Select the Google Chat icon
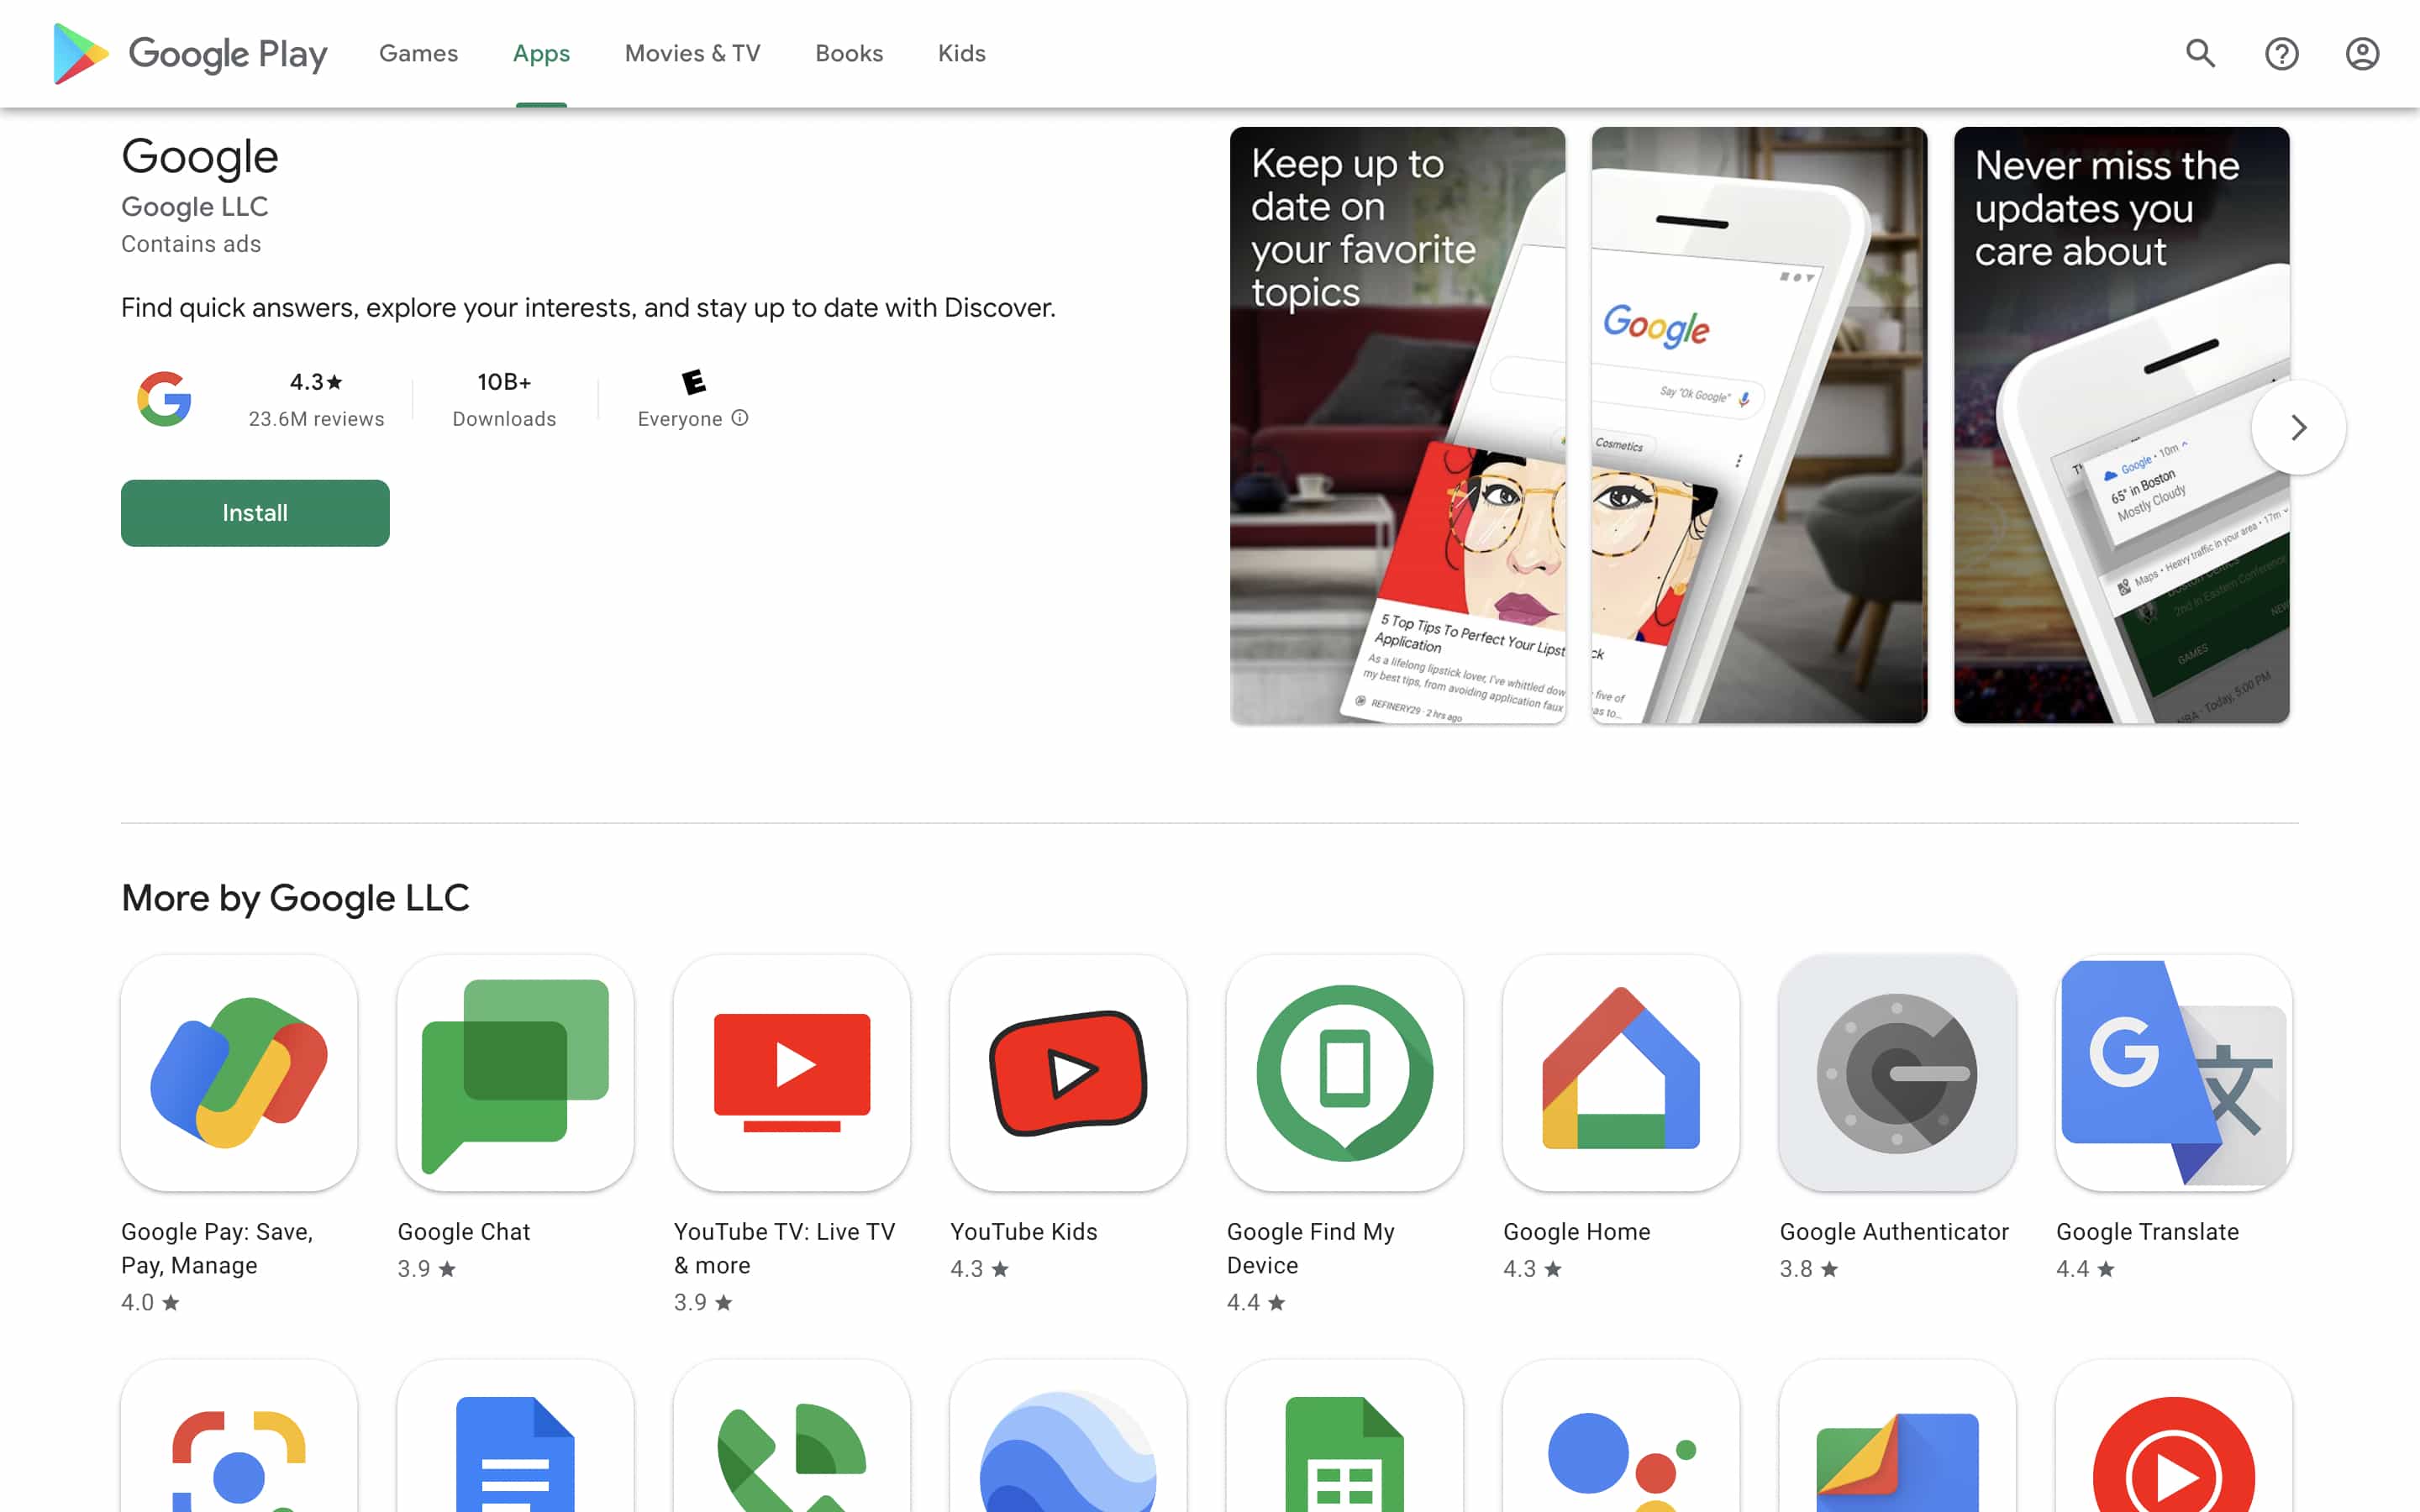This screenshot has width=2420, height=1512. [x=514, y=1071]
